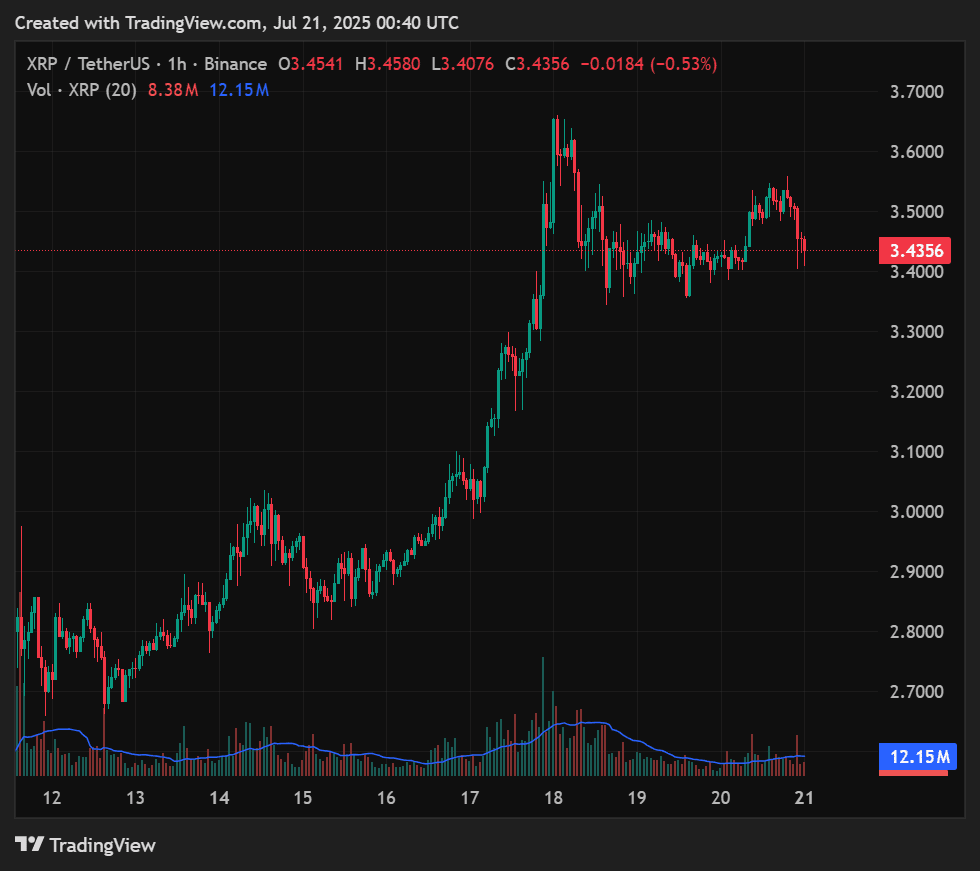Click the 3.7000 price axis label
The width and height of the screenshot is (980, 871).
tap(917, 92)
